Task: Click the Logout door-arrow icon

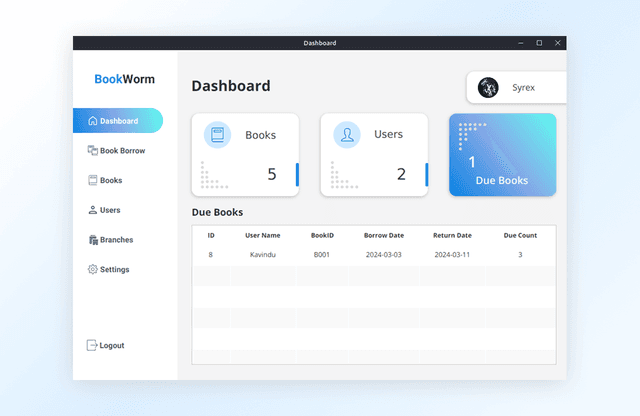Action: click(92, 345)
